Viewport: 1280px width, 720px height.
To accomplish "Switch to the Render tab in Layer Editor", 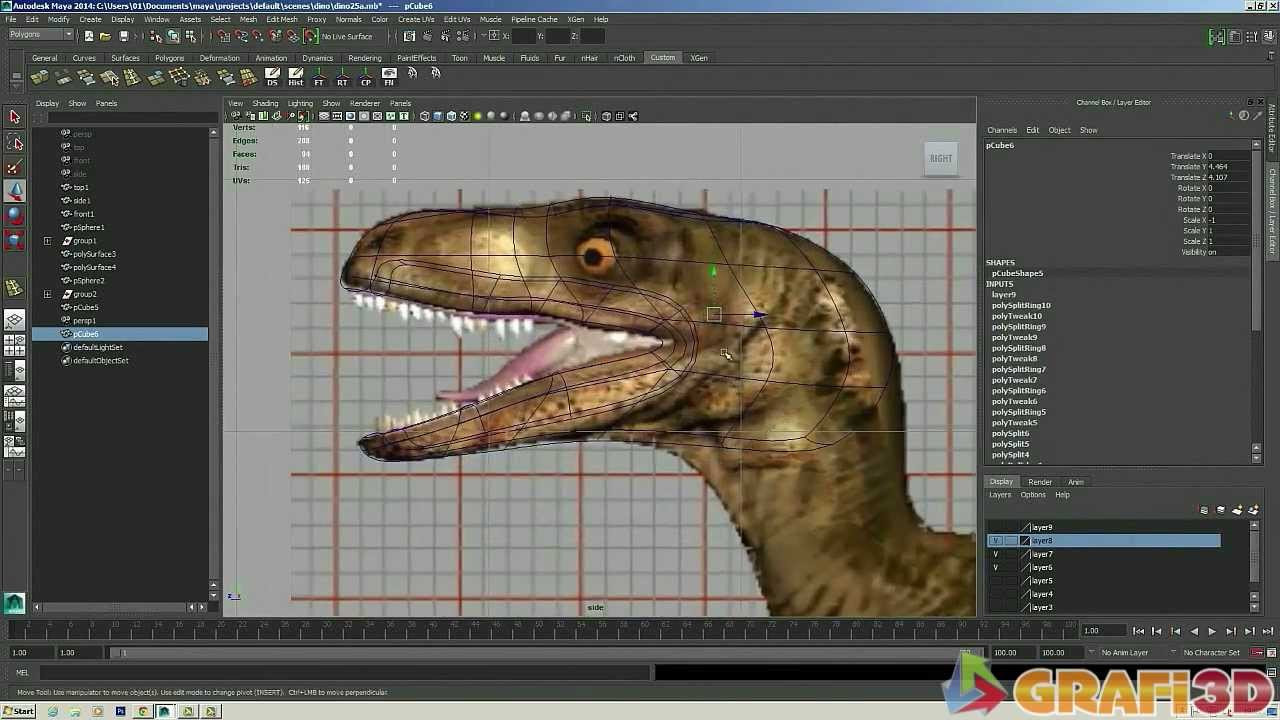I will coord(1040,481).
